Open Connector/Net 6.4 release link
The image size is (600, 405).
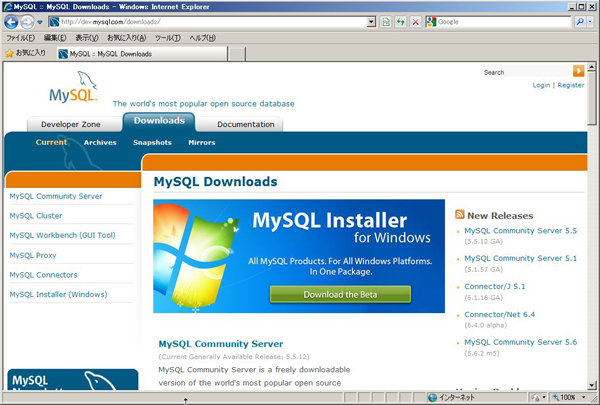499,314
